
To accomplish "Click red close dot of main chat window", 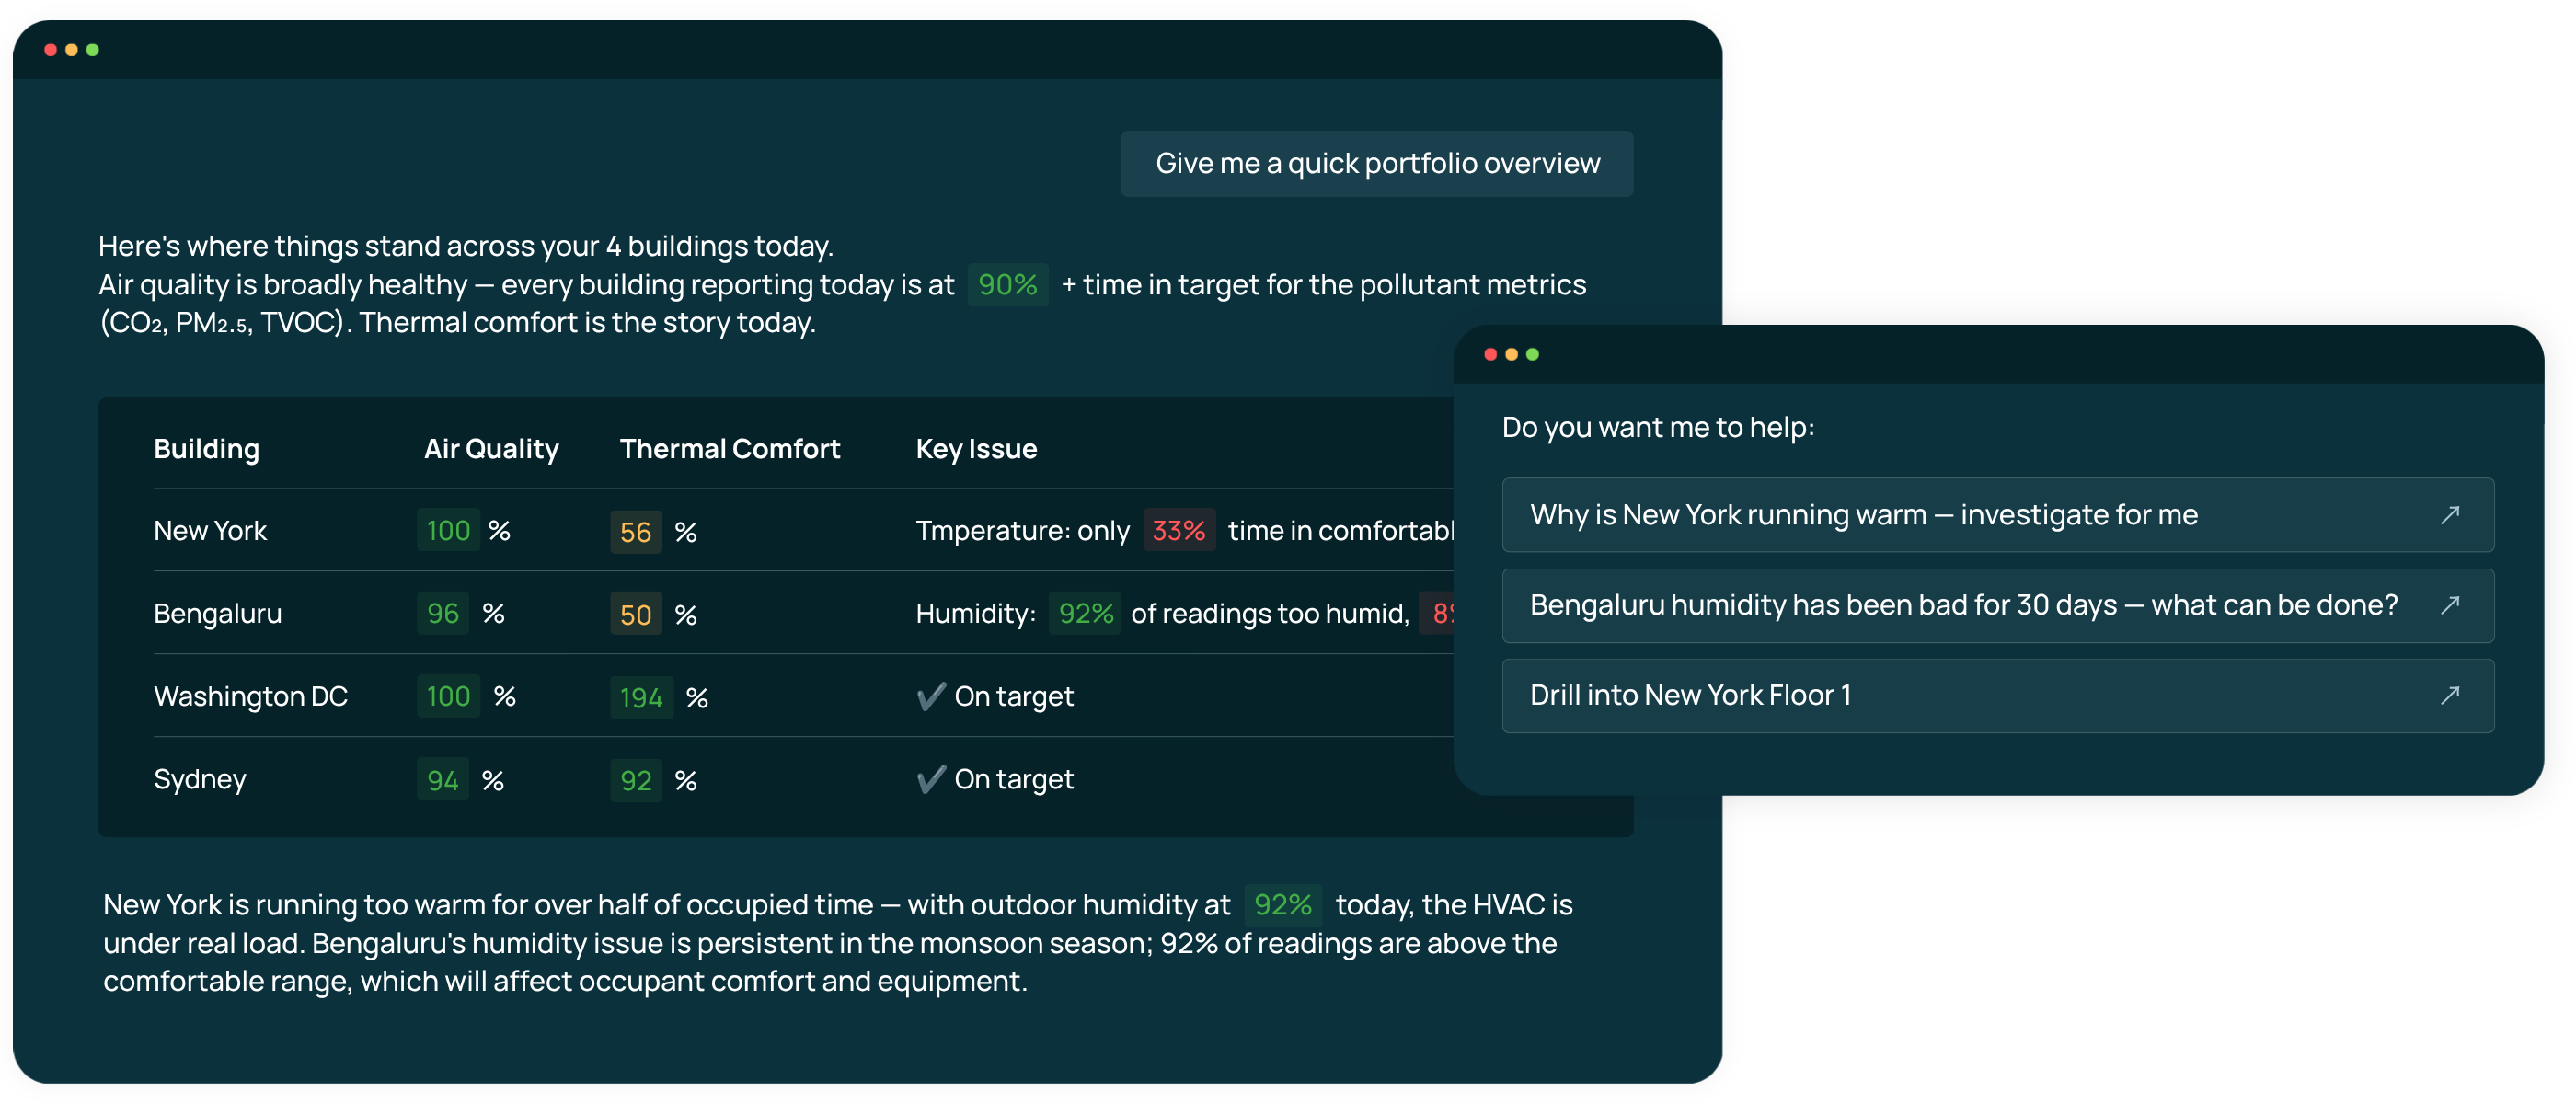I will point(50,50).
